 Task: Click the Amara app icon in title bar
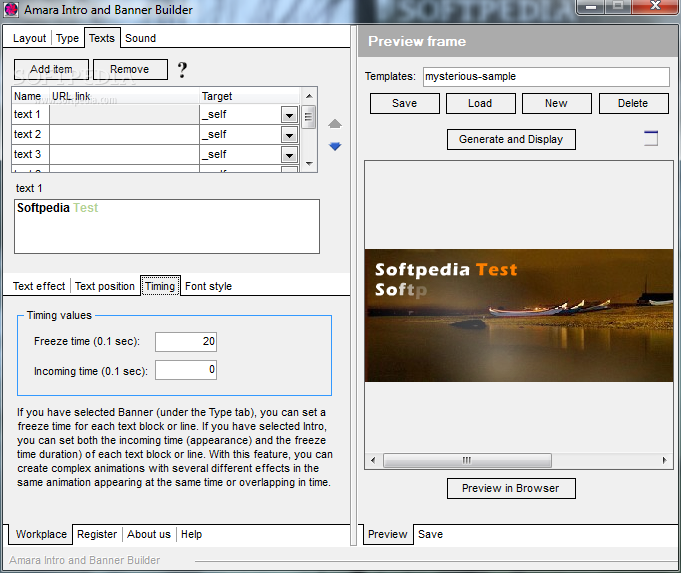(x=11, y=9)
